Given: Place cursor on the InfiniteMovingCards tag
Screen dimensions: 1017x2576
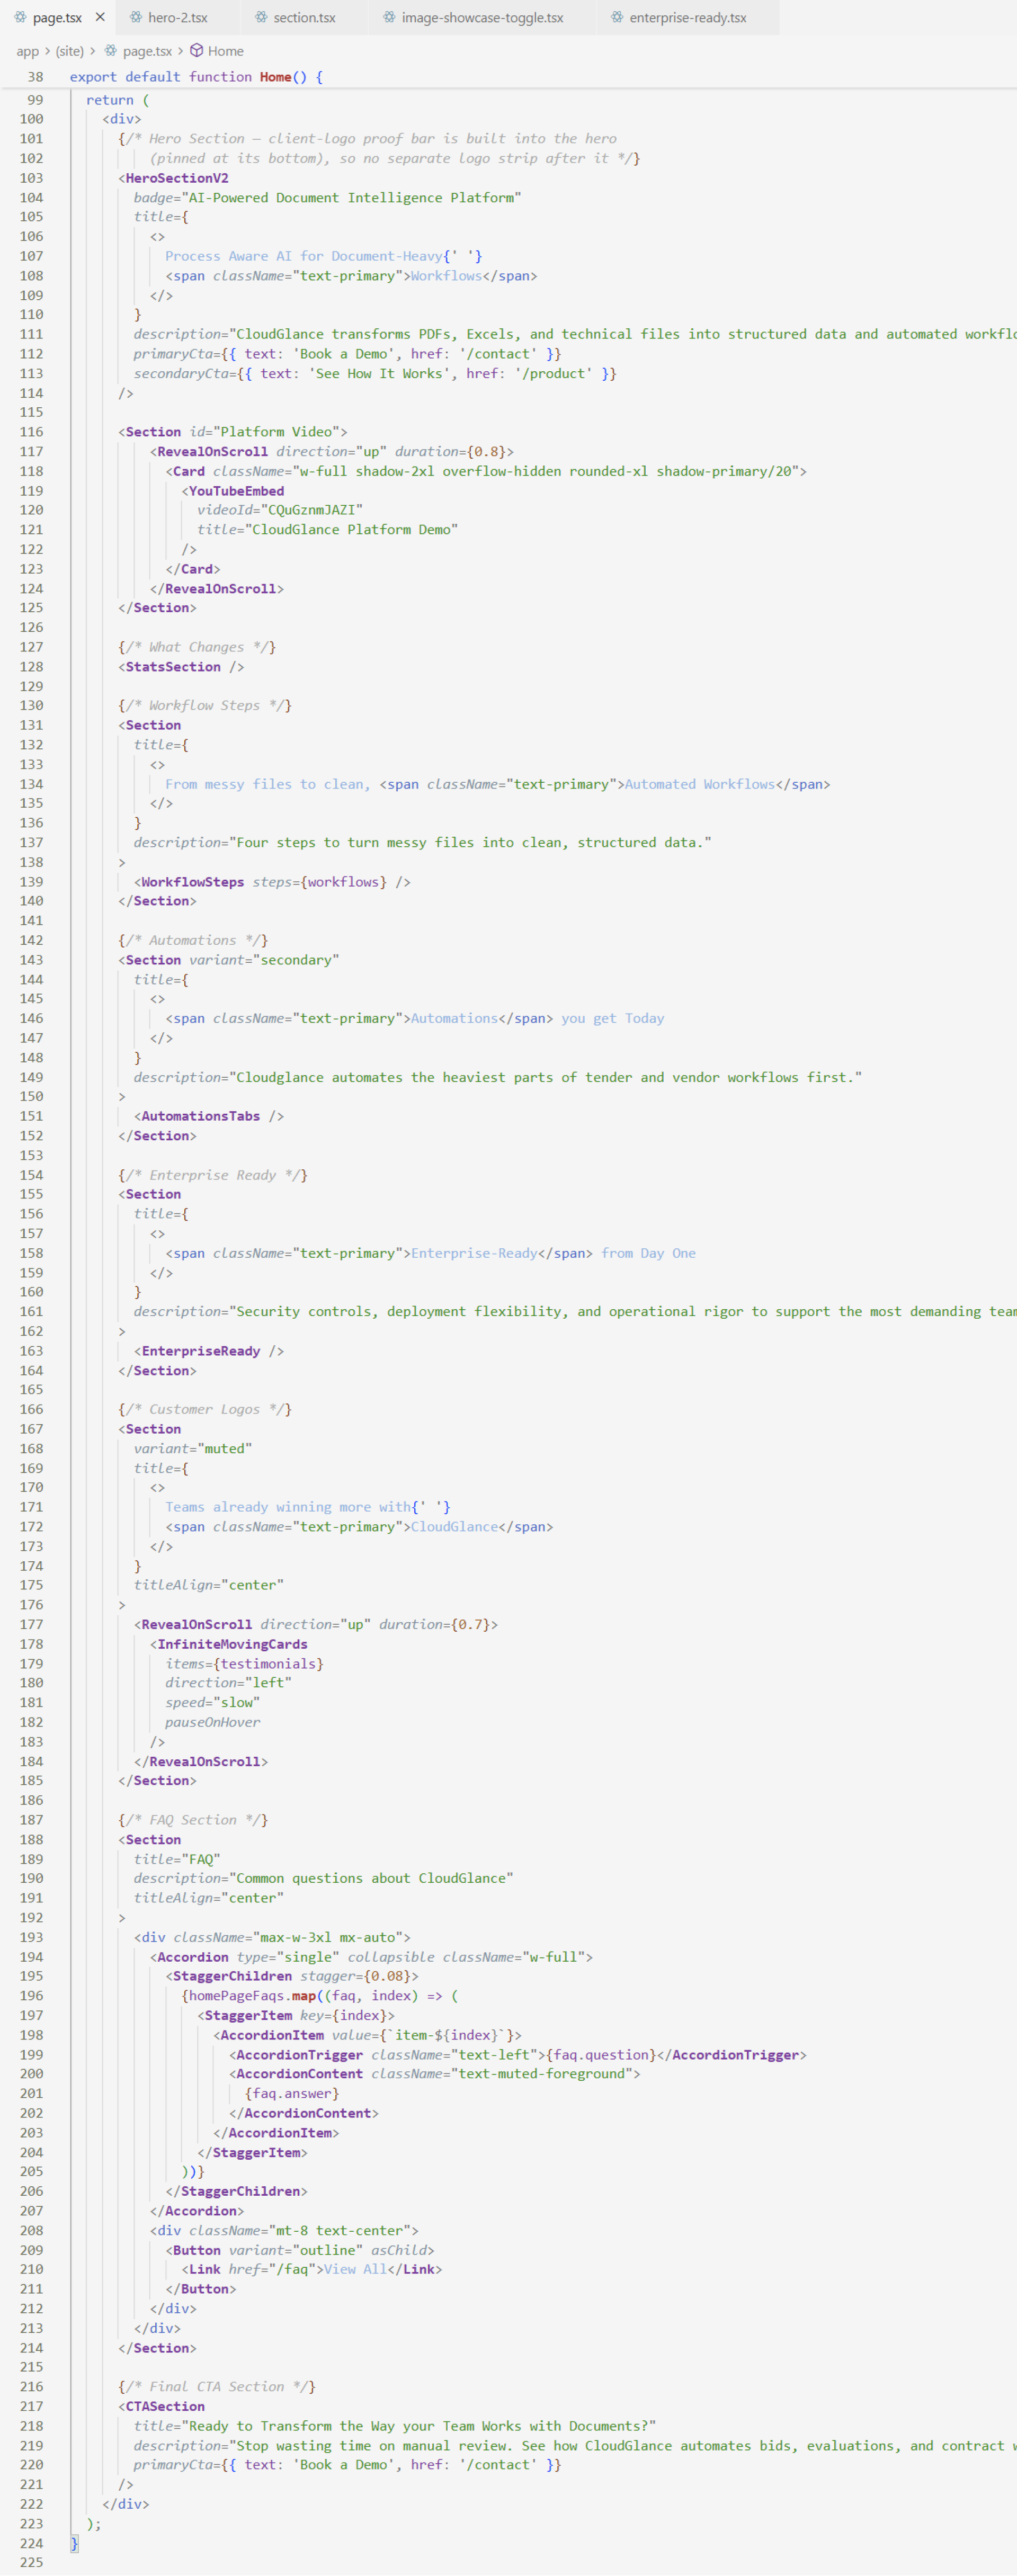Looking at the screenshot, I should click(x=232, y=1644).
